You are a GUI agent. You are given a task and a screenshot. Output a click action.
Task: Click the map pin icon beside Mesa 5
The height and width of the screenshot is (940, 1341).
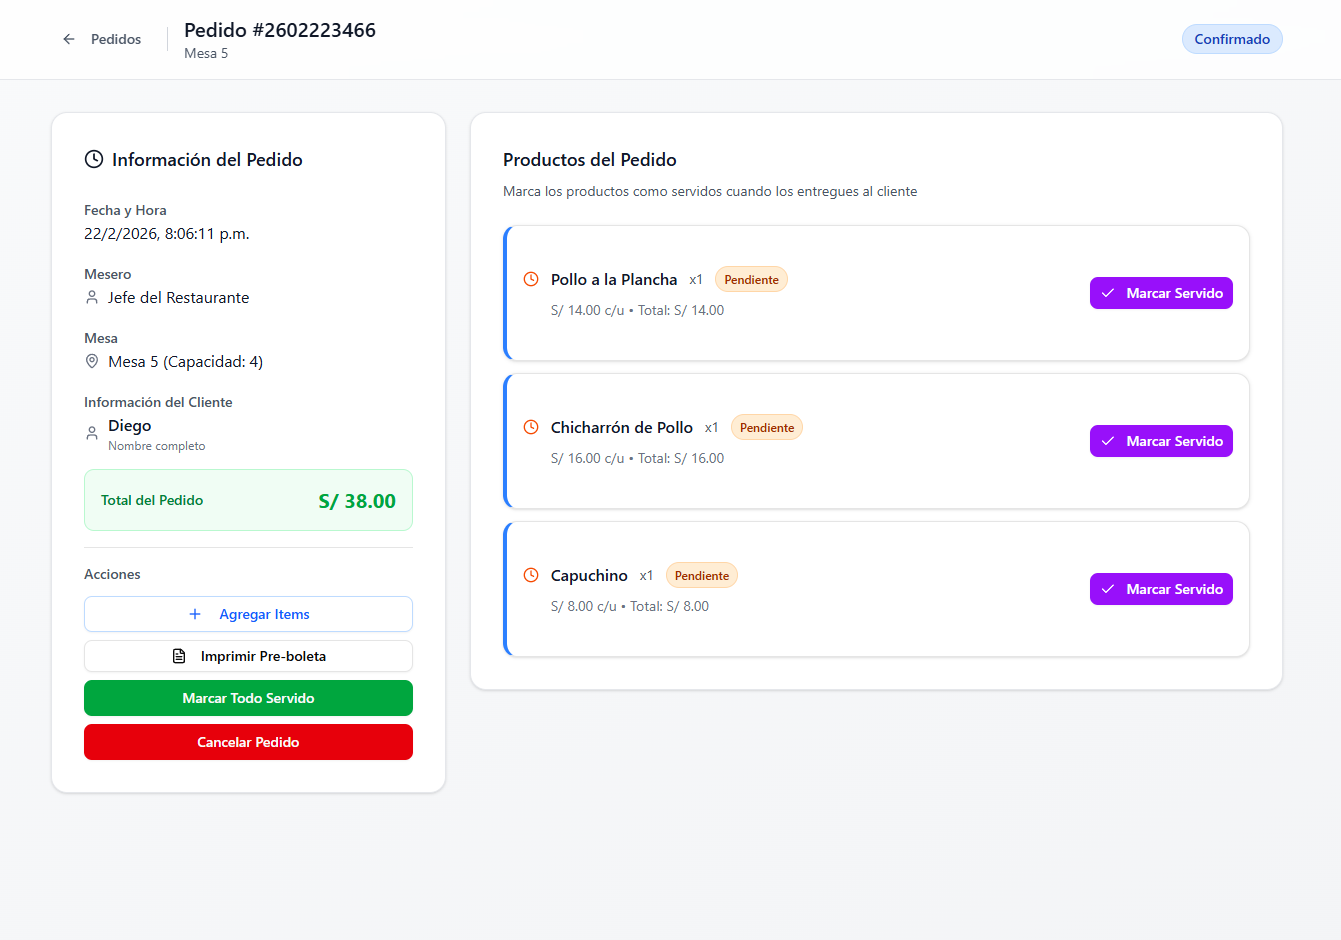point(92,361)
